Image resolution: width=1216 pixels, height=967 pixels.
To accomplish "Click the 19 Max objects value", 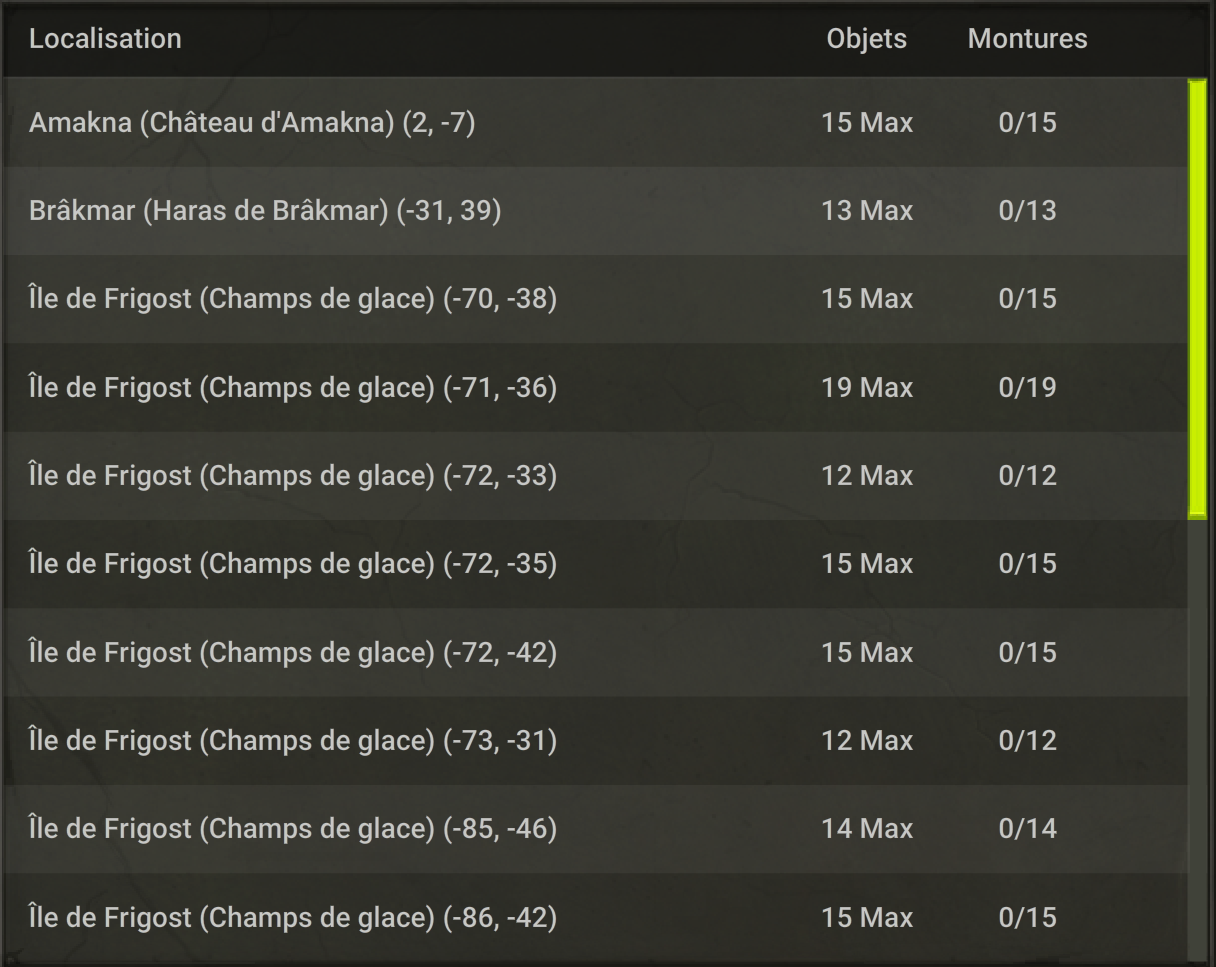I will point(867,387).
